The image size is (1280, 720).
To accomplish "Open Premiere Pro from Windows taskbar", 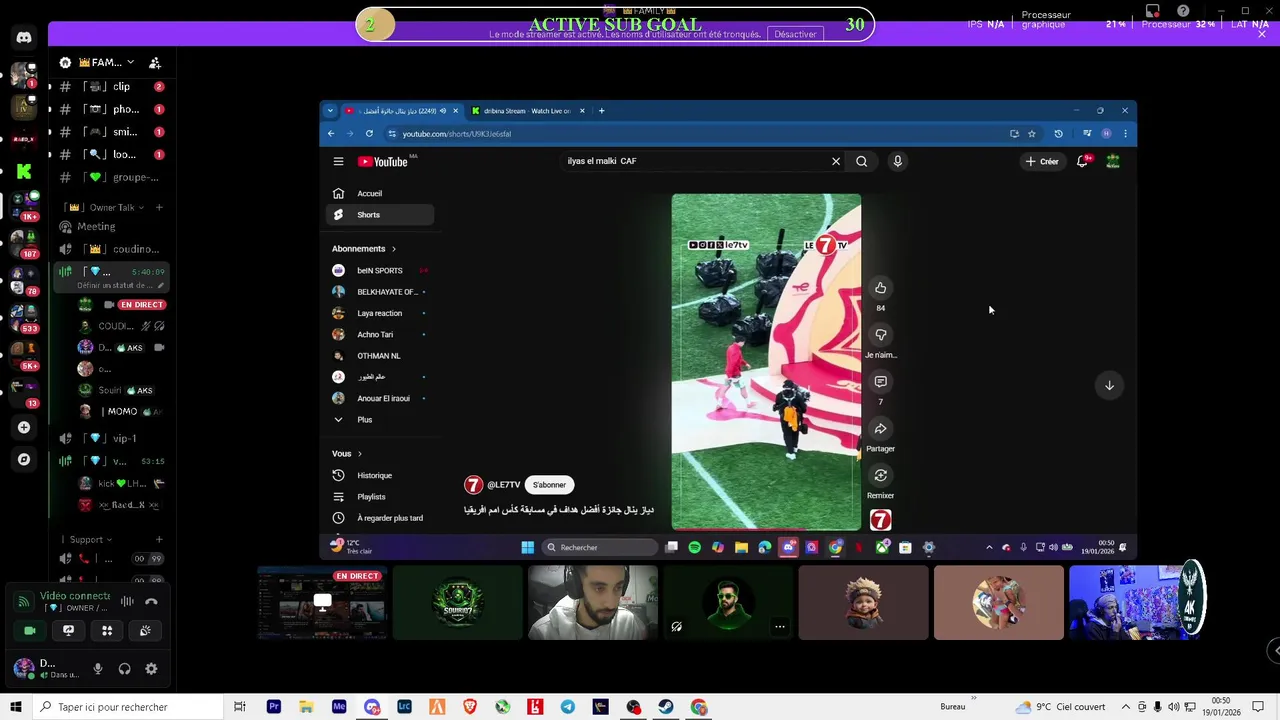I will tap(273, 707).
